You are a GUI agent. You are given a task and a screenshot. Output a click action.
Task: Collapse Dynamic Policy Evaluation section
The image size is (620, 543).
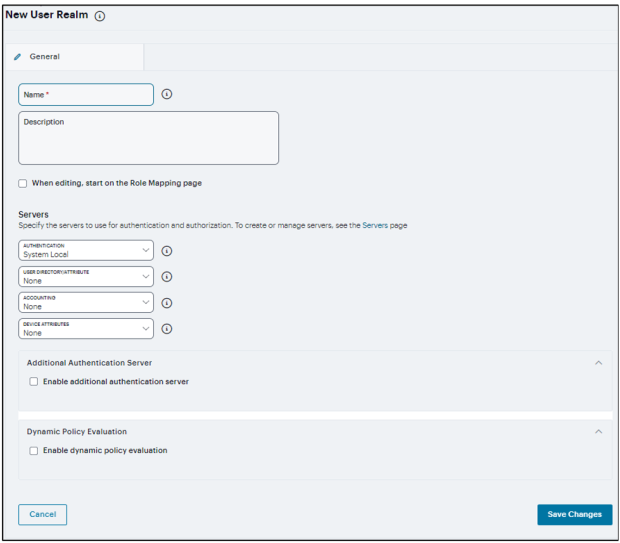tap(599, 432)
